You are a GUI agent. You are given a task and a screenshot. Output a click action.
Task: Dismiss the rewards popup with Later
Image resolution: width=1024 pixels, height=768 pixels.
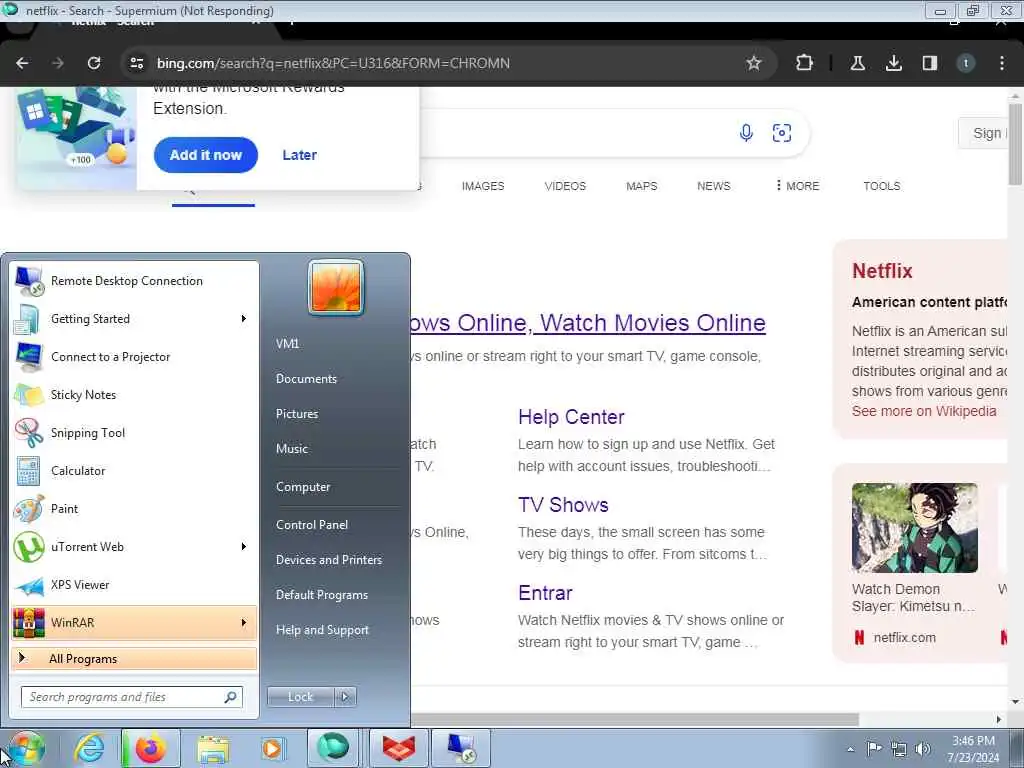tap(299, 155)
